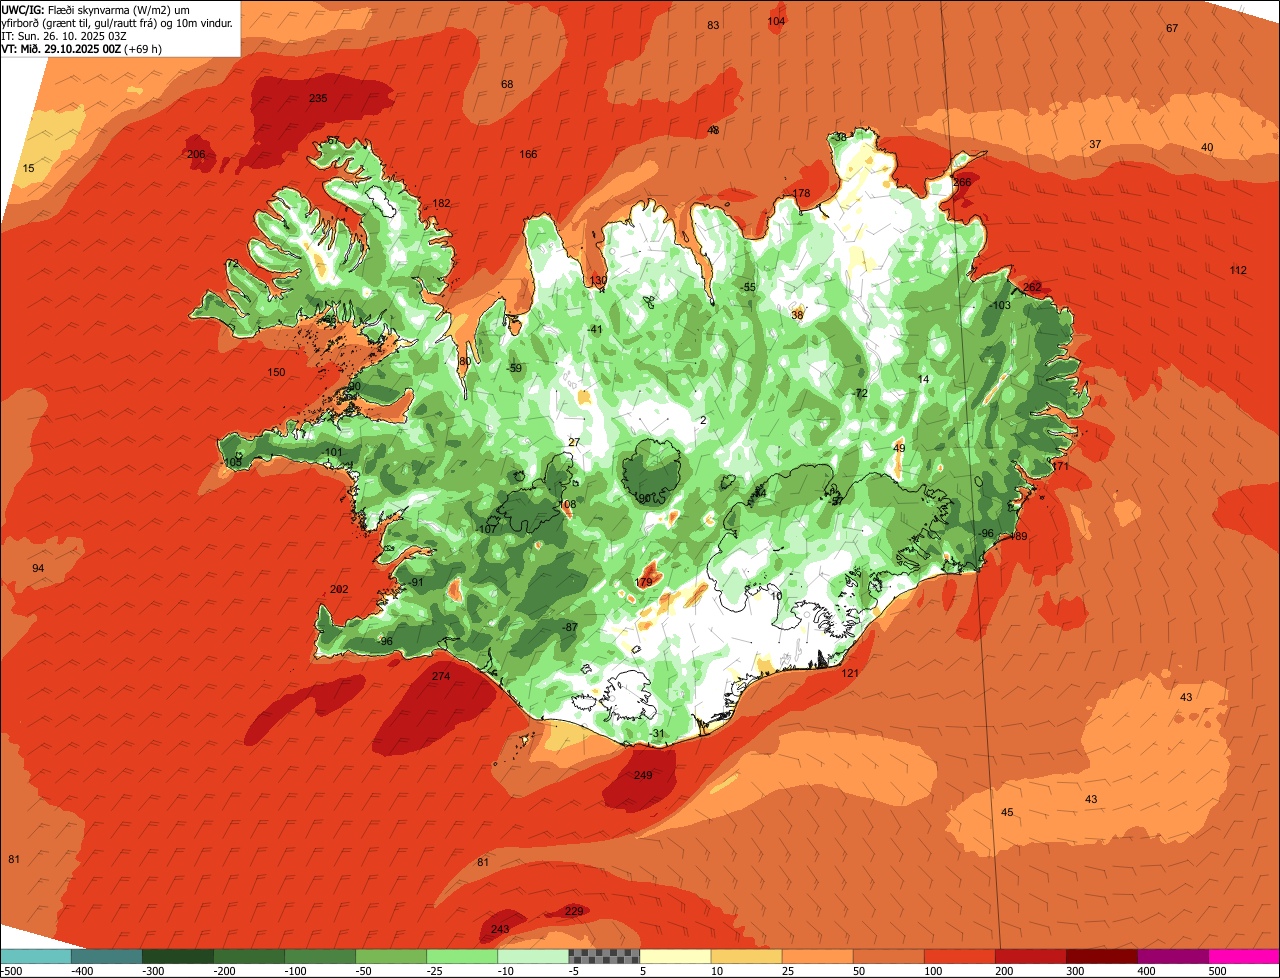Screen dimensions: 1280x978
Task: Click the valid time 'VT: Mið. 29.10.2025 00Z (+69 h)'
Action: point(81,48)
